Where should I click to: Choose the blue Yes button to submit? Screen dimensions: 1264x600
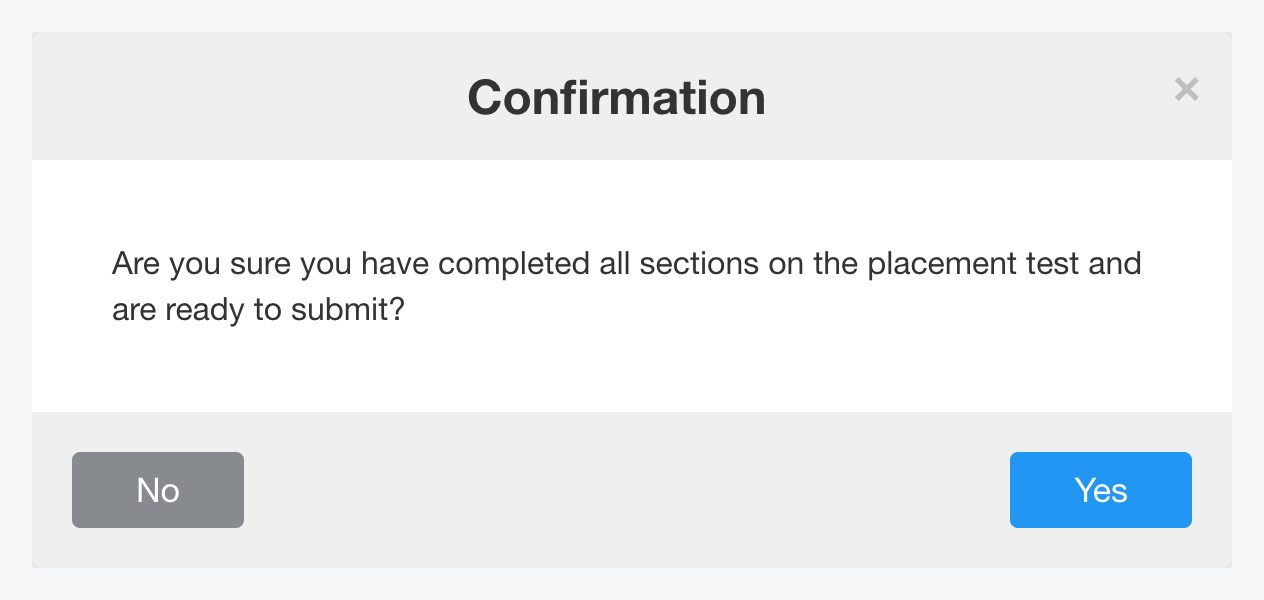pyautogui.click(x=1100, y=490)
